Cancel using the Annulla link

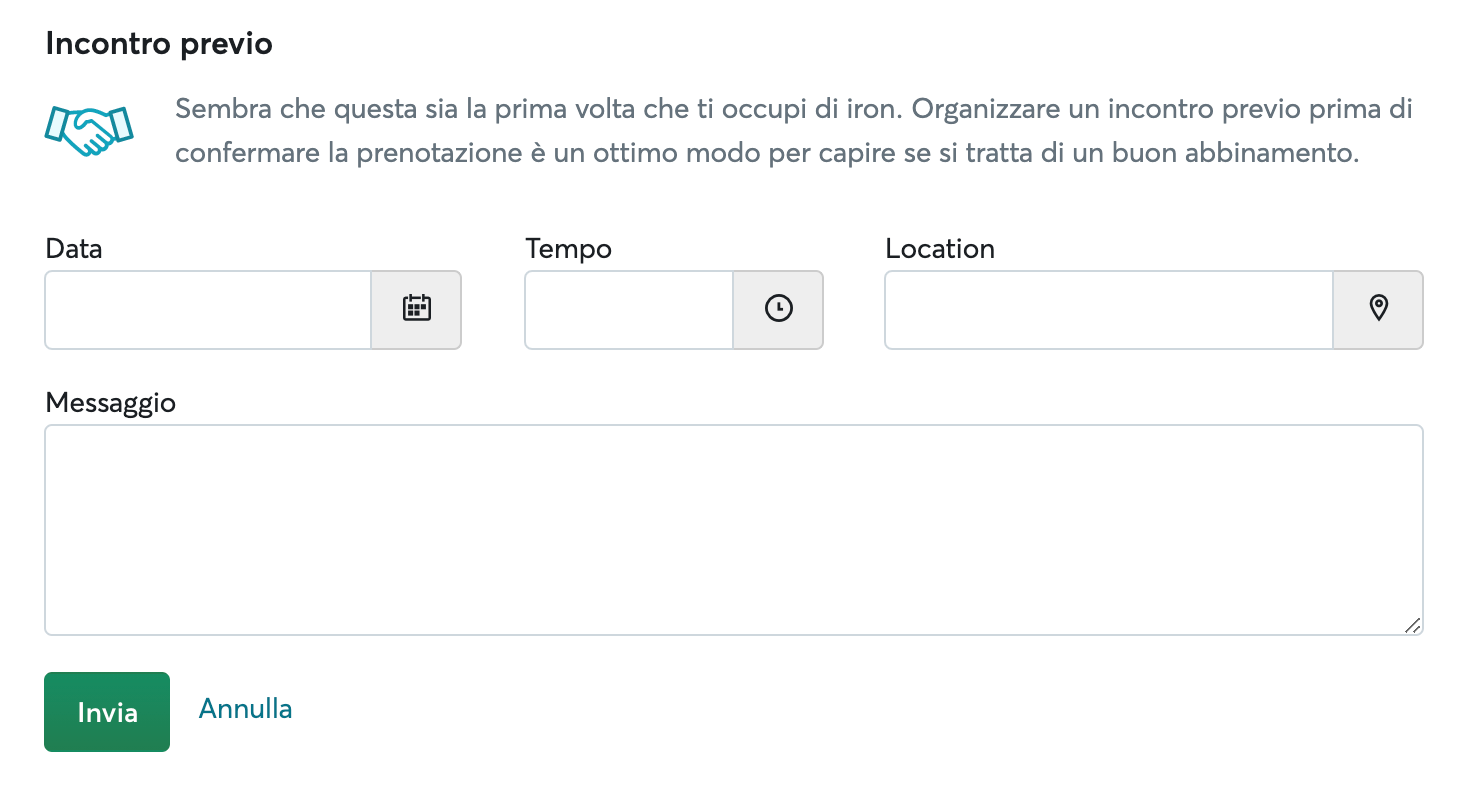pos(246,709)
